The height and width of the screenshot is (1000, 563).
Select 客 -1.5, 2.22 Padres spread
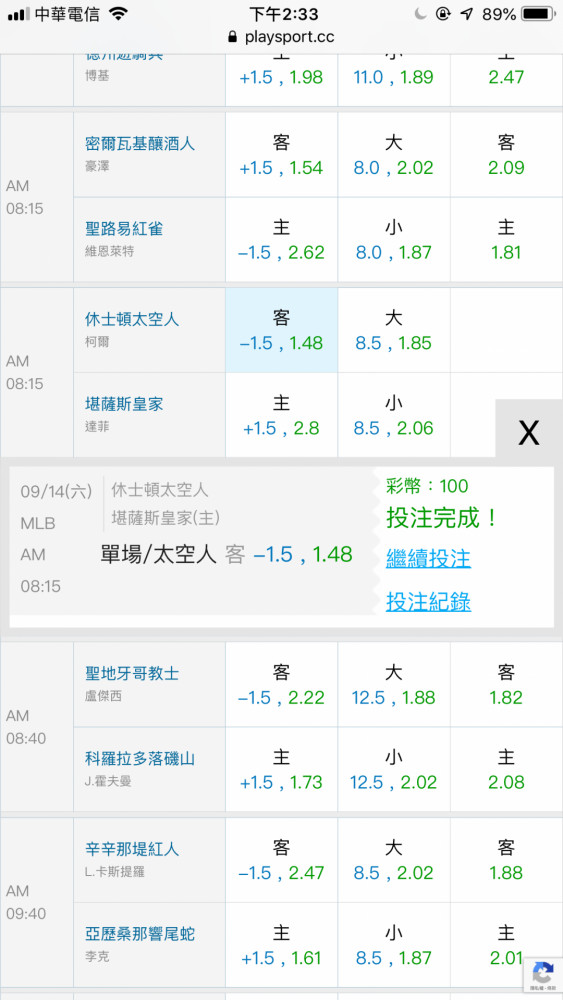click(281, 684)
